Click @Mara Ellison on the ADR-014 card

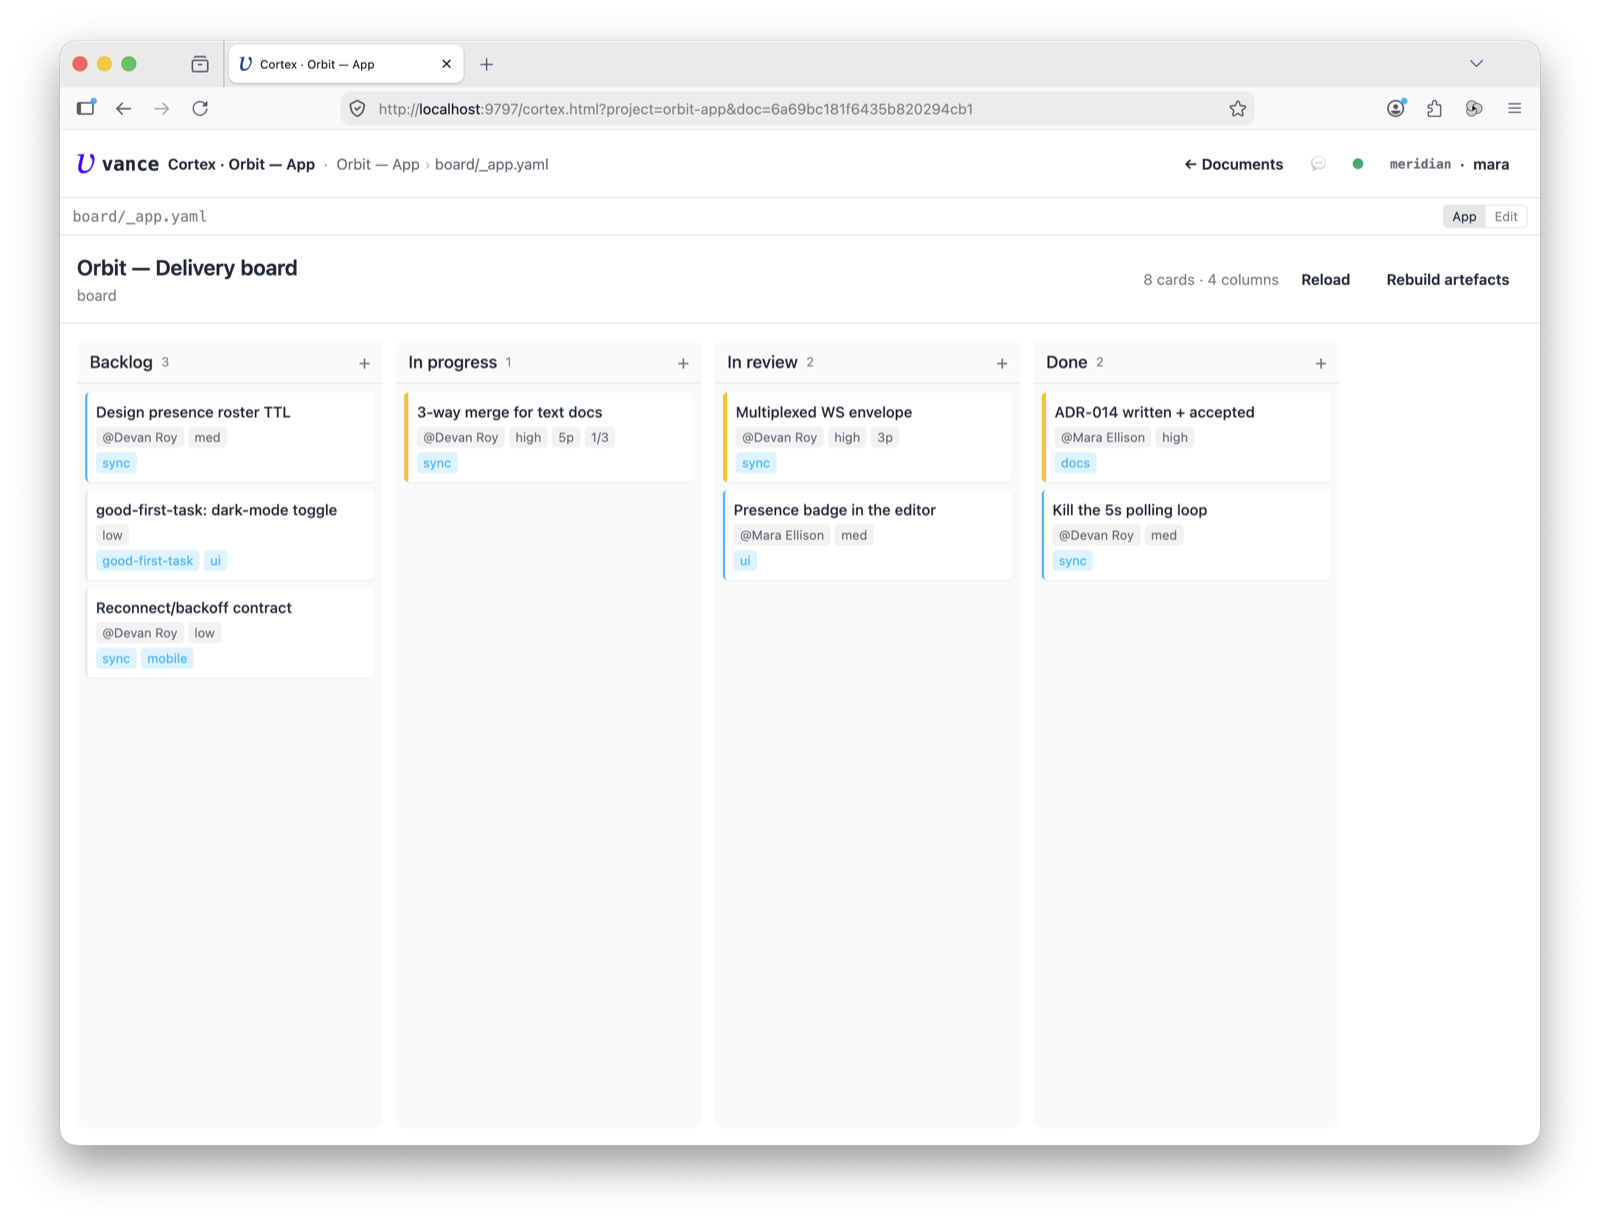click(1103, 437)
